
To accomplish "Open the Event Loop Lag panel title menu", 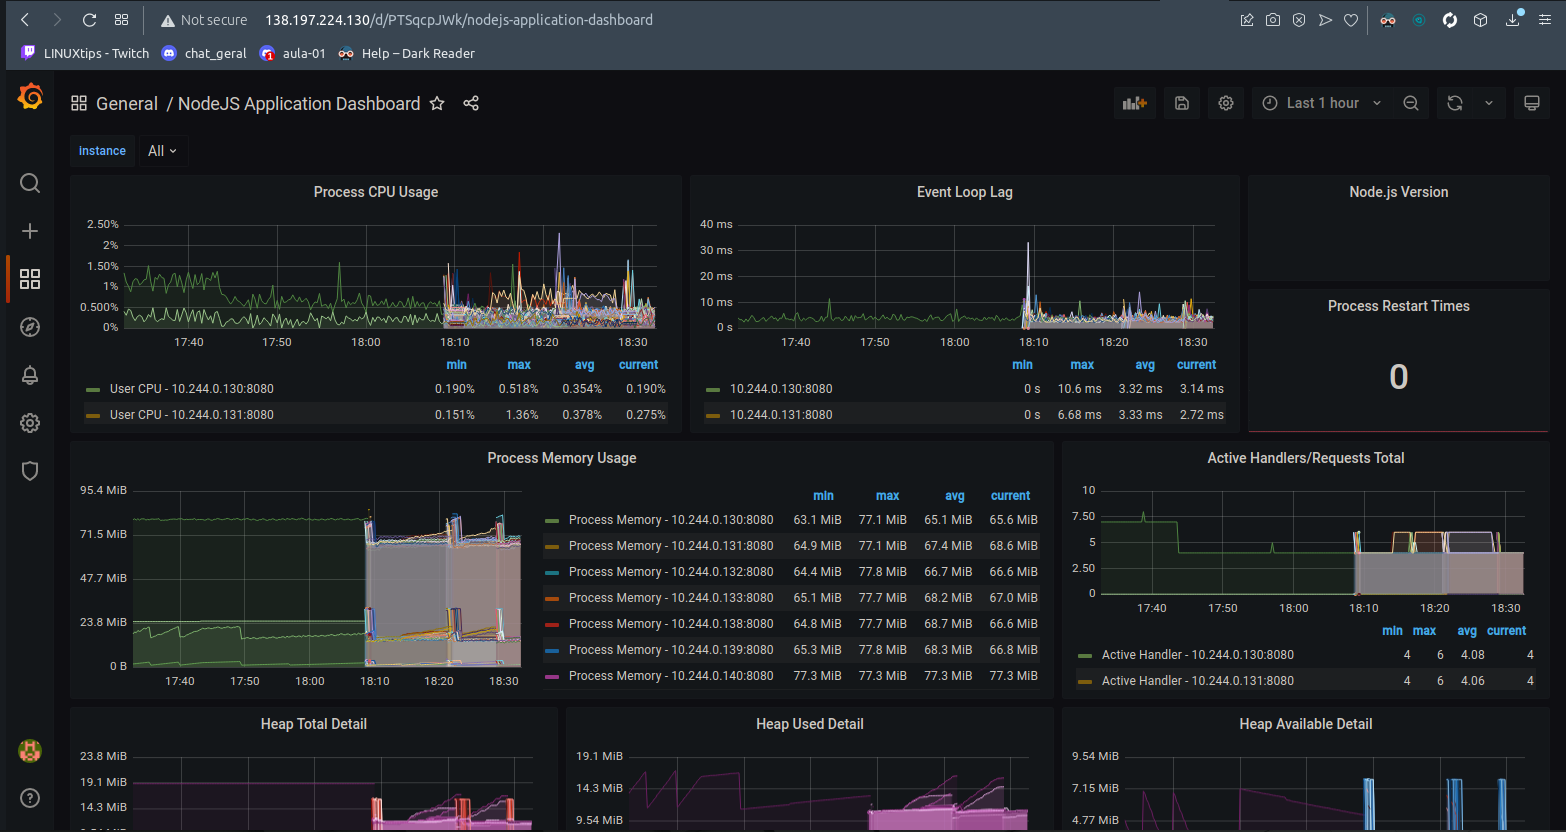I will [965, 192].
